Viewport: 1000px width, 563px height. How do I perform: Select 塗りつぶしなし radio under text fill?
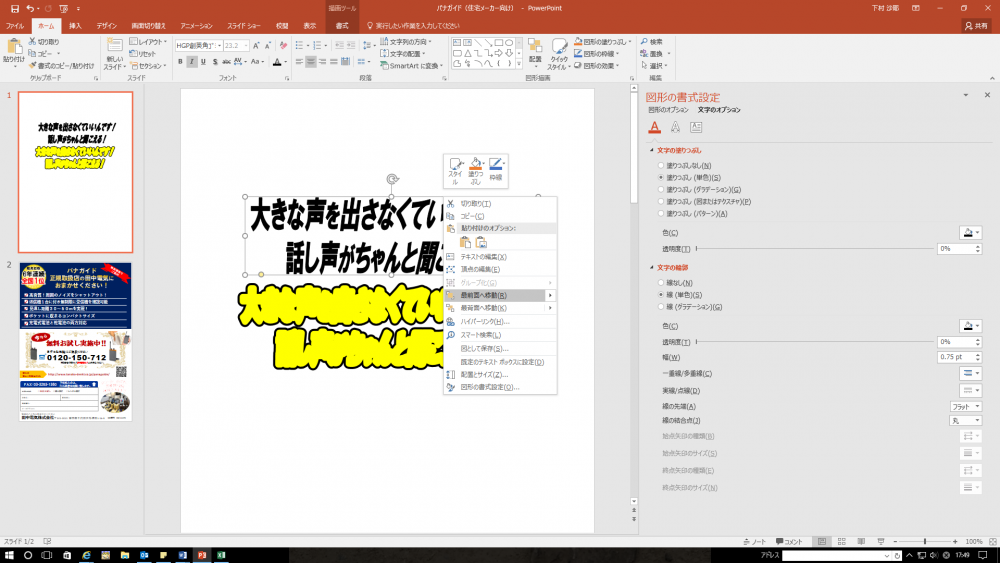(x=659, y=165)
